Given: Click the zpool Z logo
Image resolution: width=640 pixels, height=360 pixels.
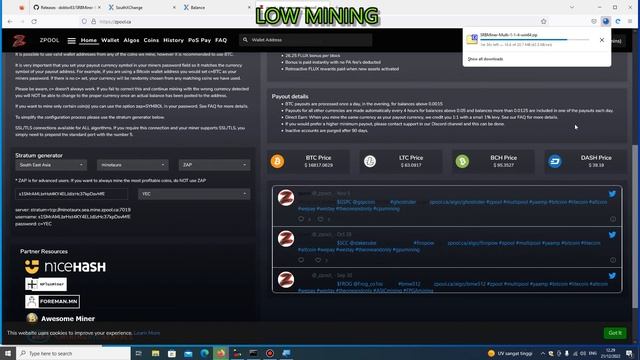Looking at the screenshot, I should click(x=19, y=40).
